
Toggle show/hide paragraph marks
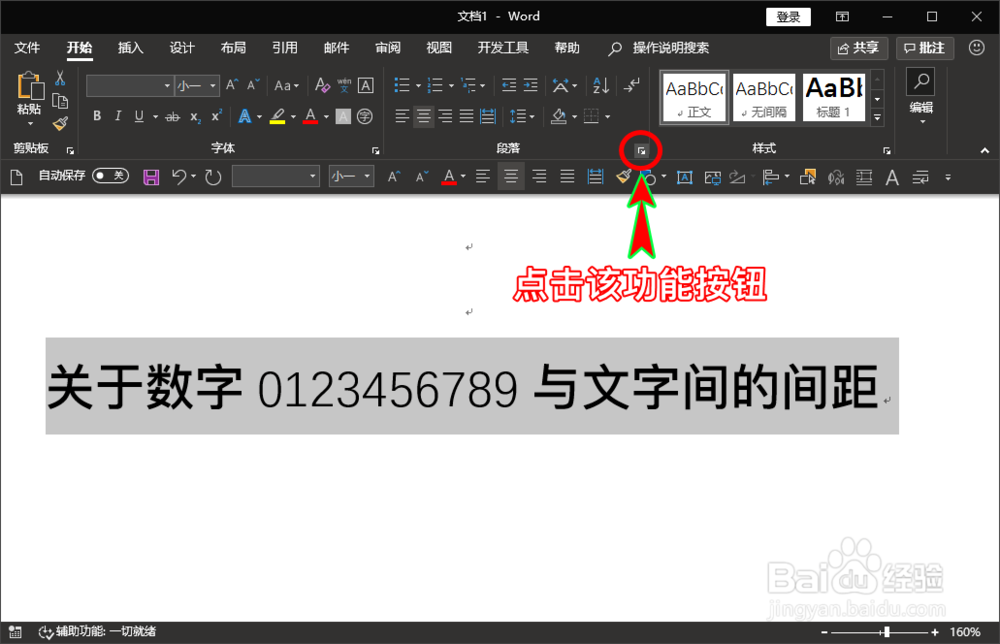[631, 85]
